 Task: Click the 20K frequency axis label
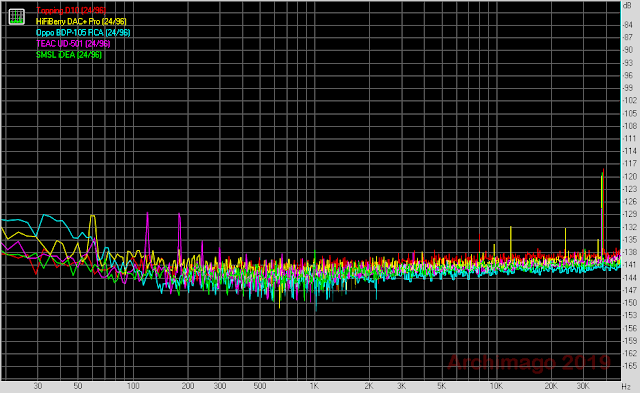[x=551, y=386]
